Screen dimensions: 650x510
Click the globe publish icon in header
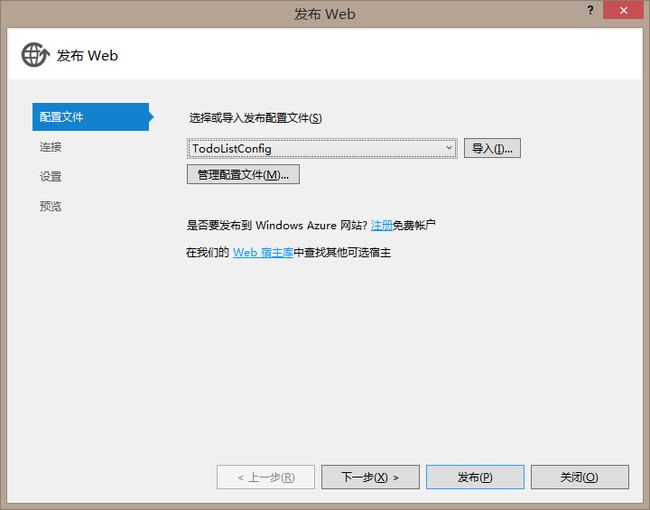[x=35, y=55]
